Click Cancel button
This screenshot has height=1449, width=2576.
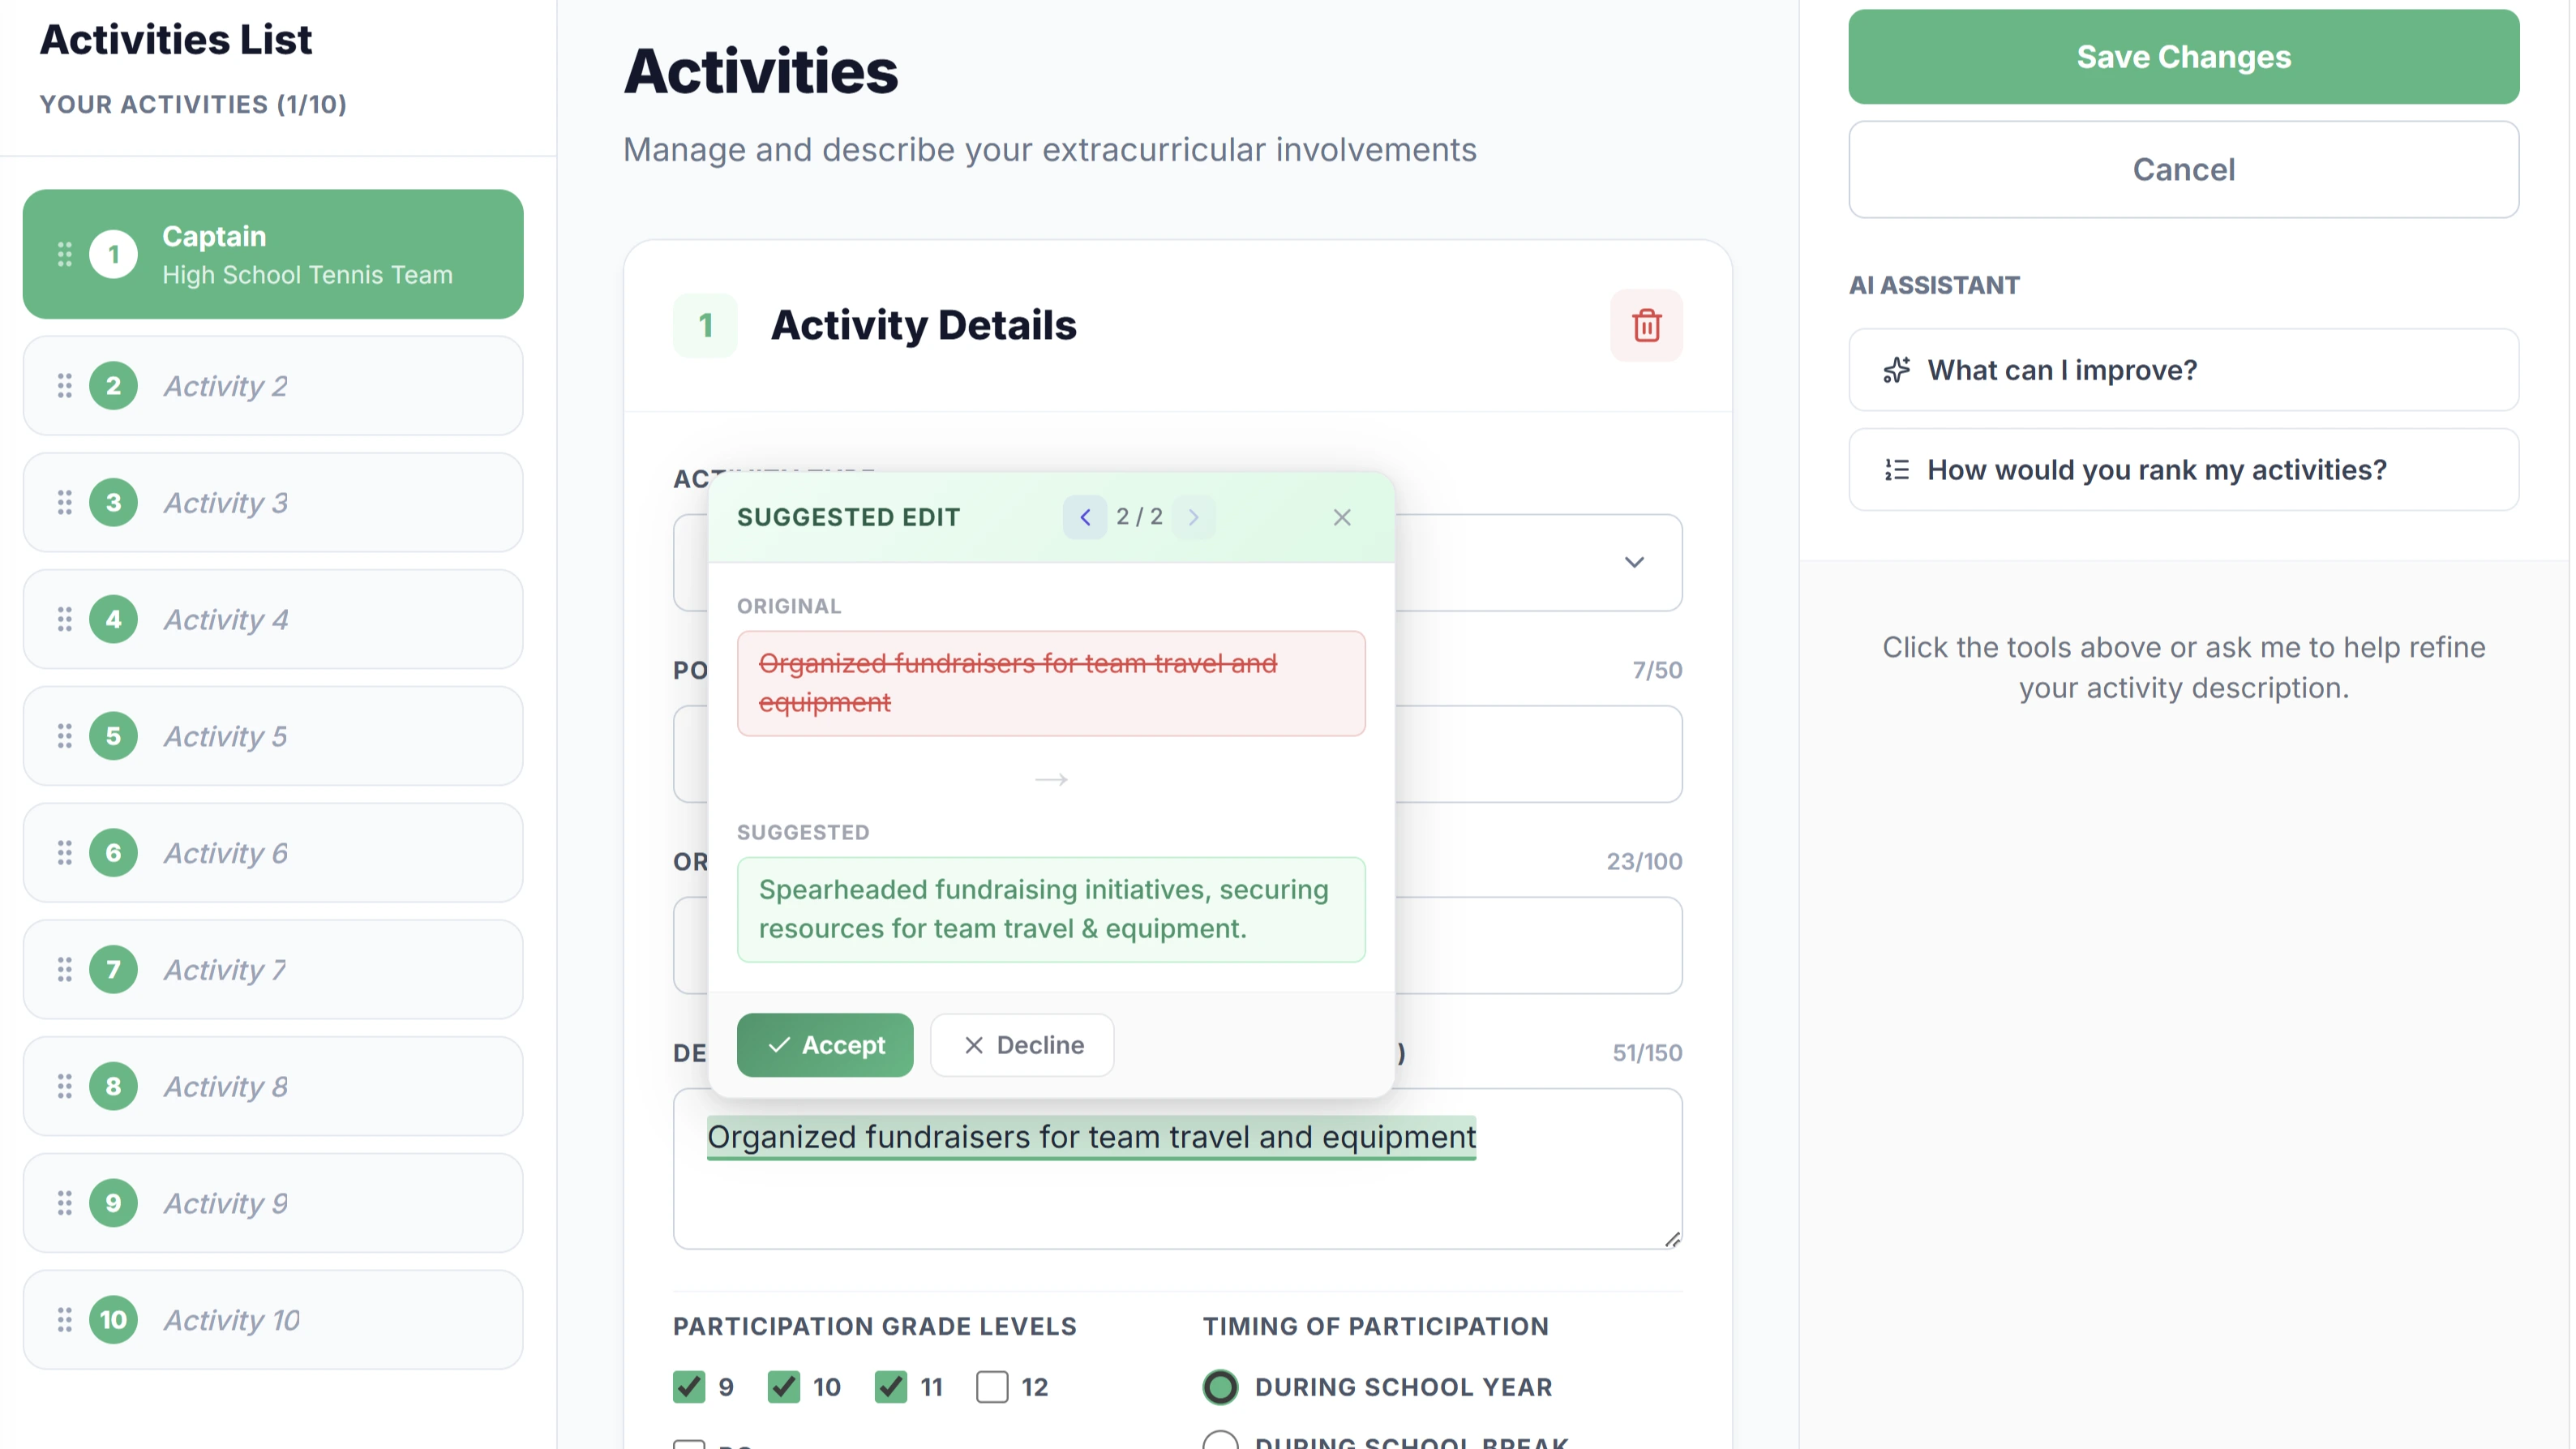(x=2183, y=170)
